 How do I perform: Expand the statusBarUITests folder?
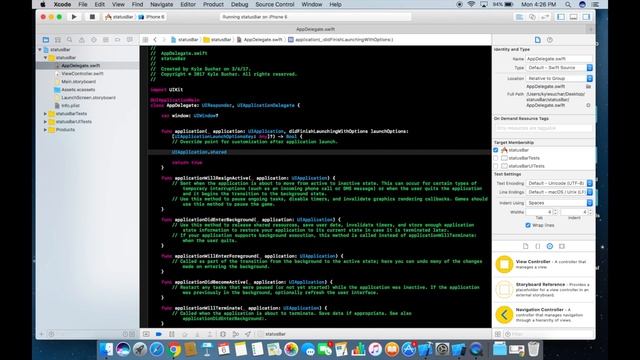(45, 122)
